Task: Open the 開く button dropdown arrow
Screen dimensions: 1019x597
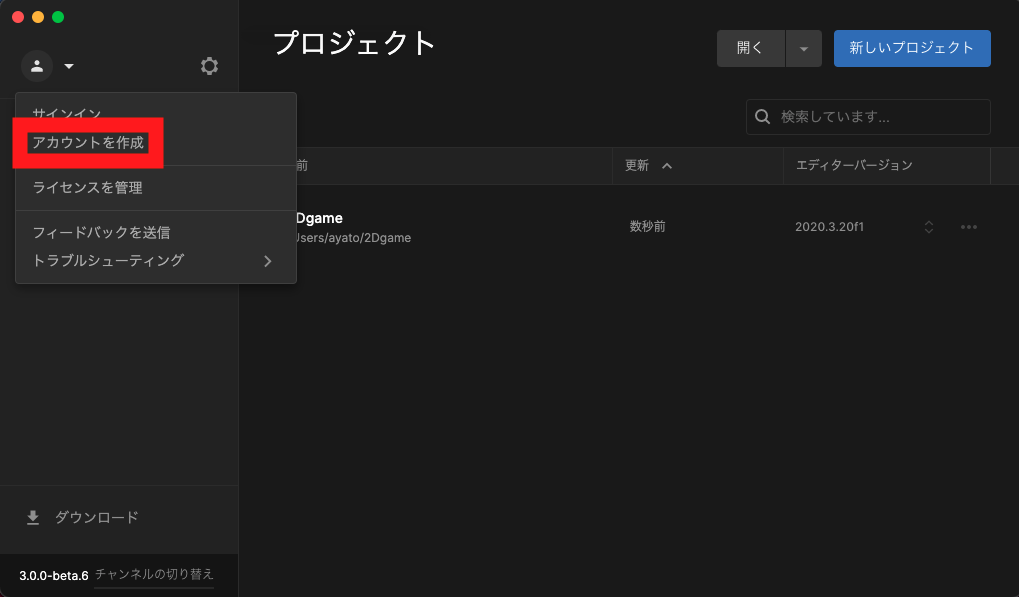Action: pyautogui.click(x=803, y=48)
